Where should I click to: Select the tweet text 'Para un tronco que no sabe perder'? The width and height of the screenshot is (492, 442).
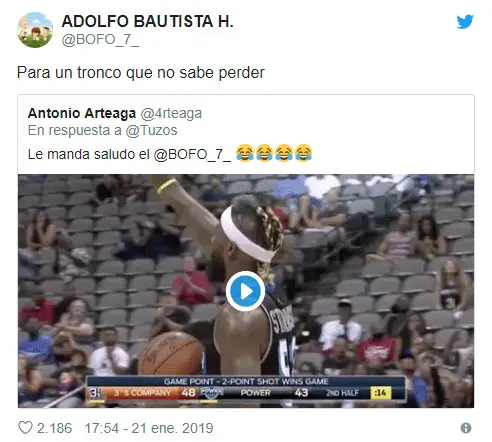tap(141, 73)
